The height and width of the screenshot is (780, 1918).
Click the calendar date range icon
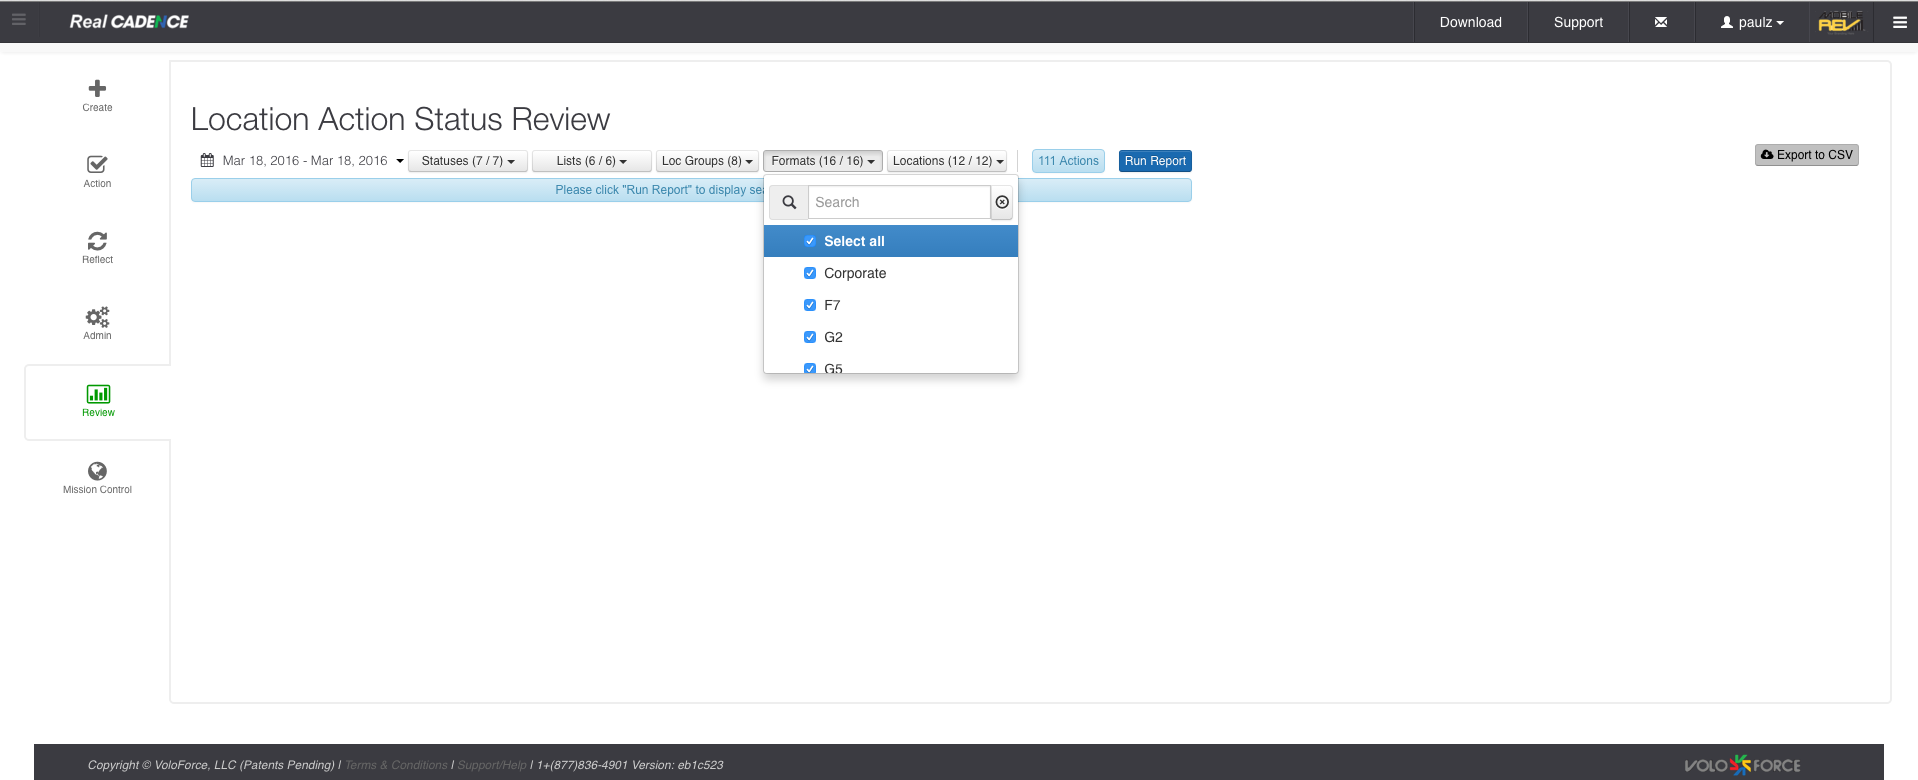coord(207,161)
